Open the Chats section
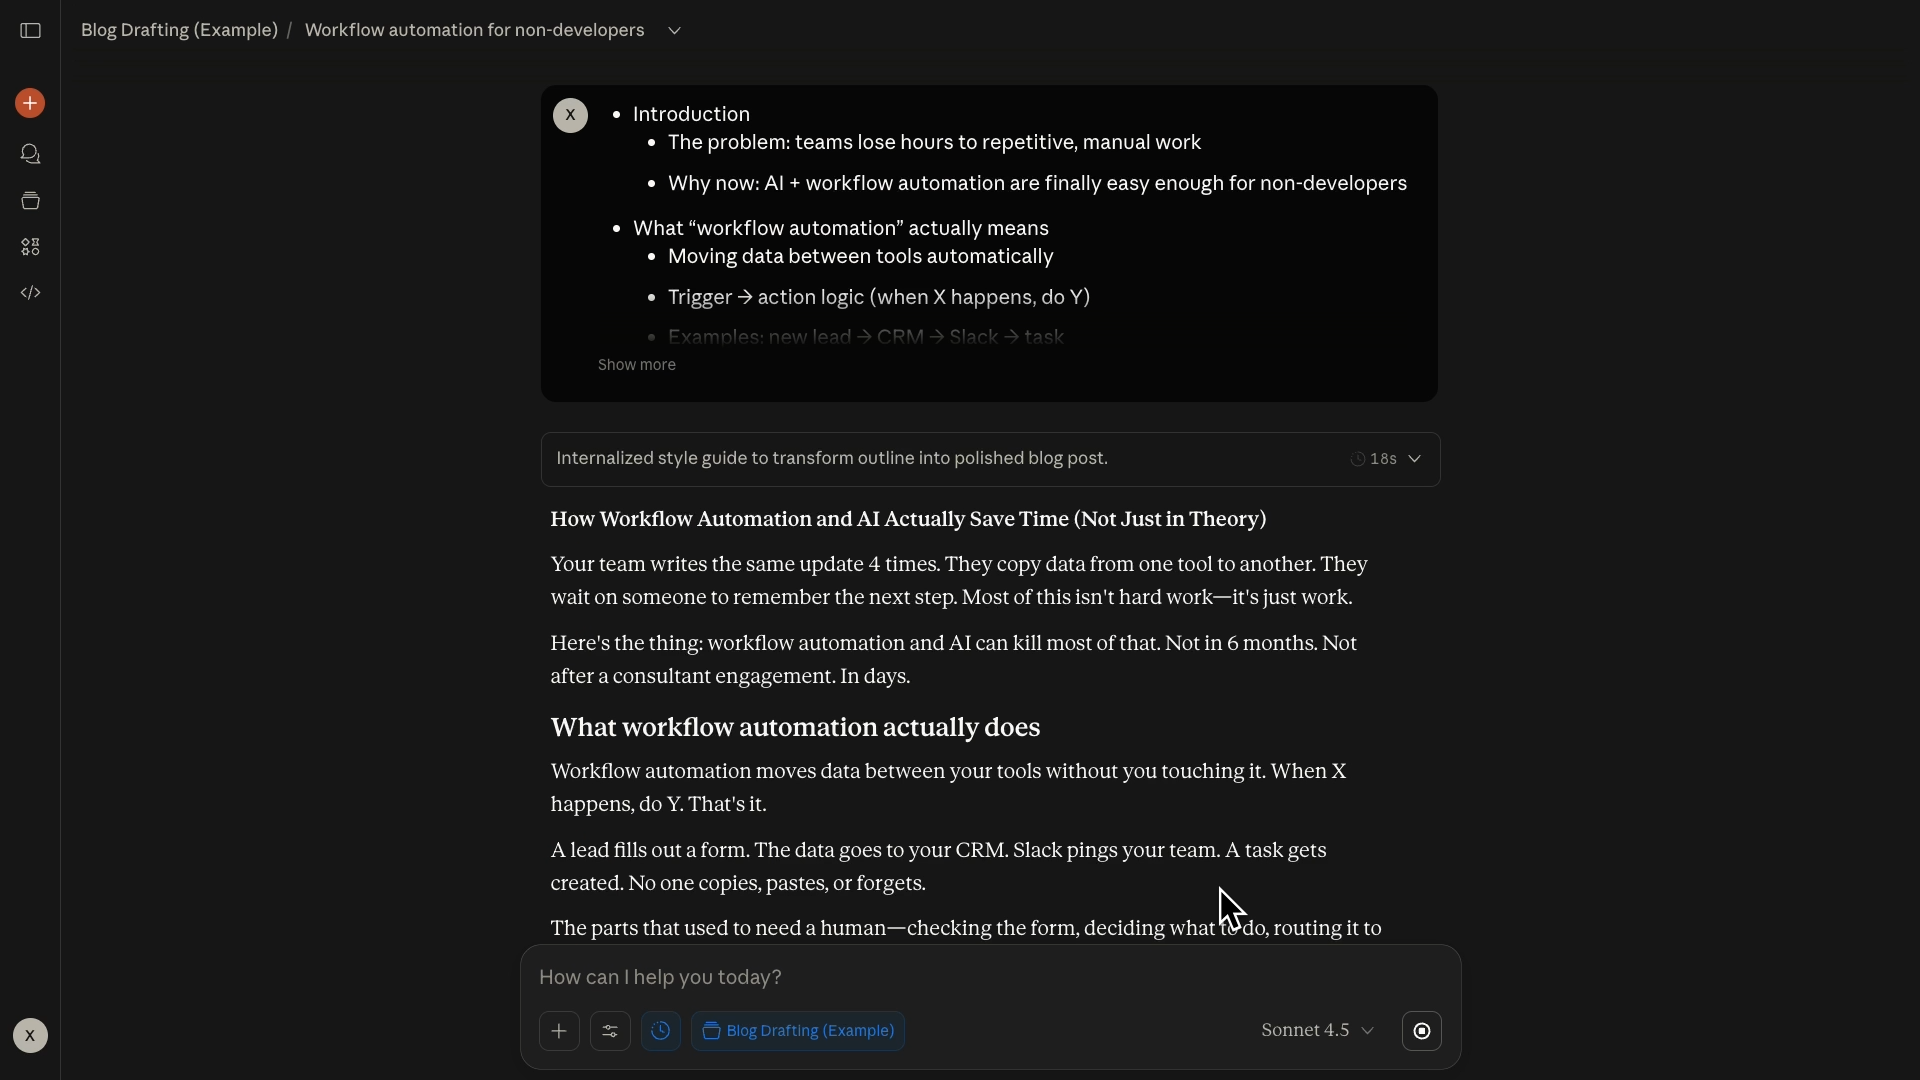The width and height of the screenshot is (1920, 1080). point(30,153)
